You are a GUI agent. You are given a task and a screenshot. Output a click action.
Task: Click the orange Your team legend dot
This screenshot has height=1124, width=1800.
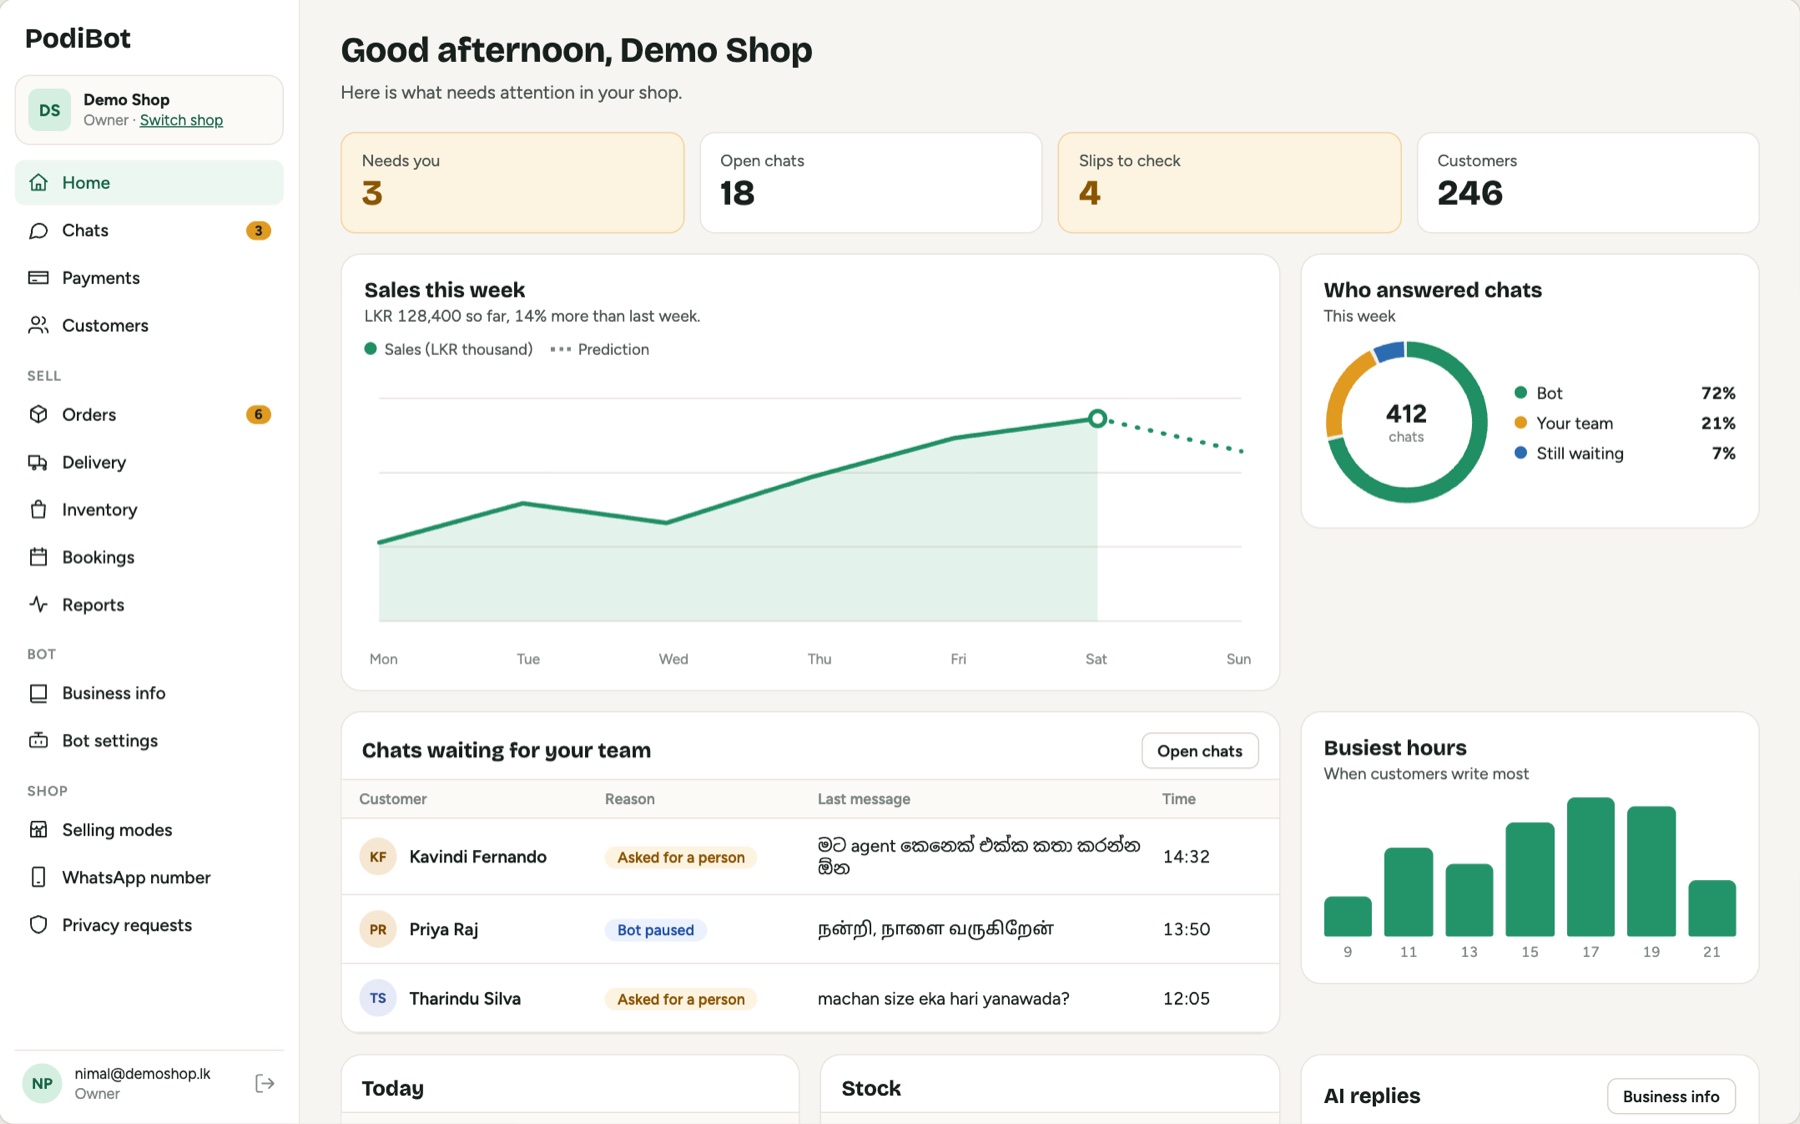(1520, 423)
